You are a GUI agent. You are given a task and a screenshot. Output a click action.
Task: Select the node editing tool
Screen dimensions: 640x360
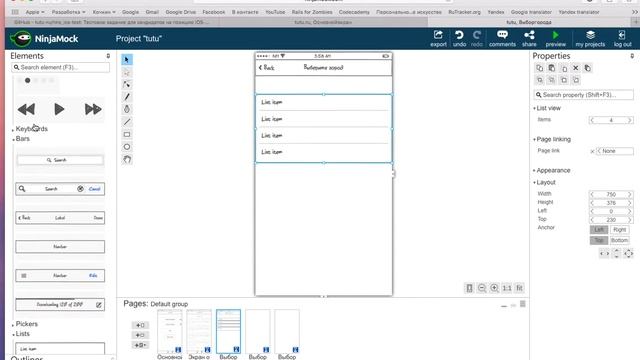click(127, 84)
